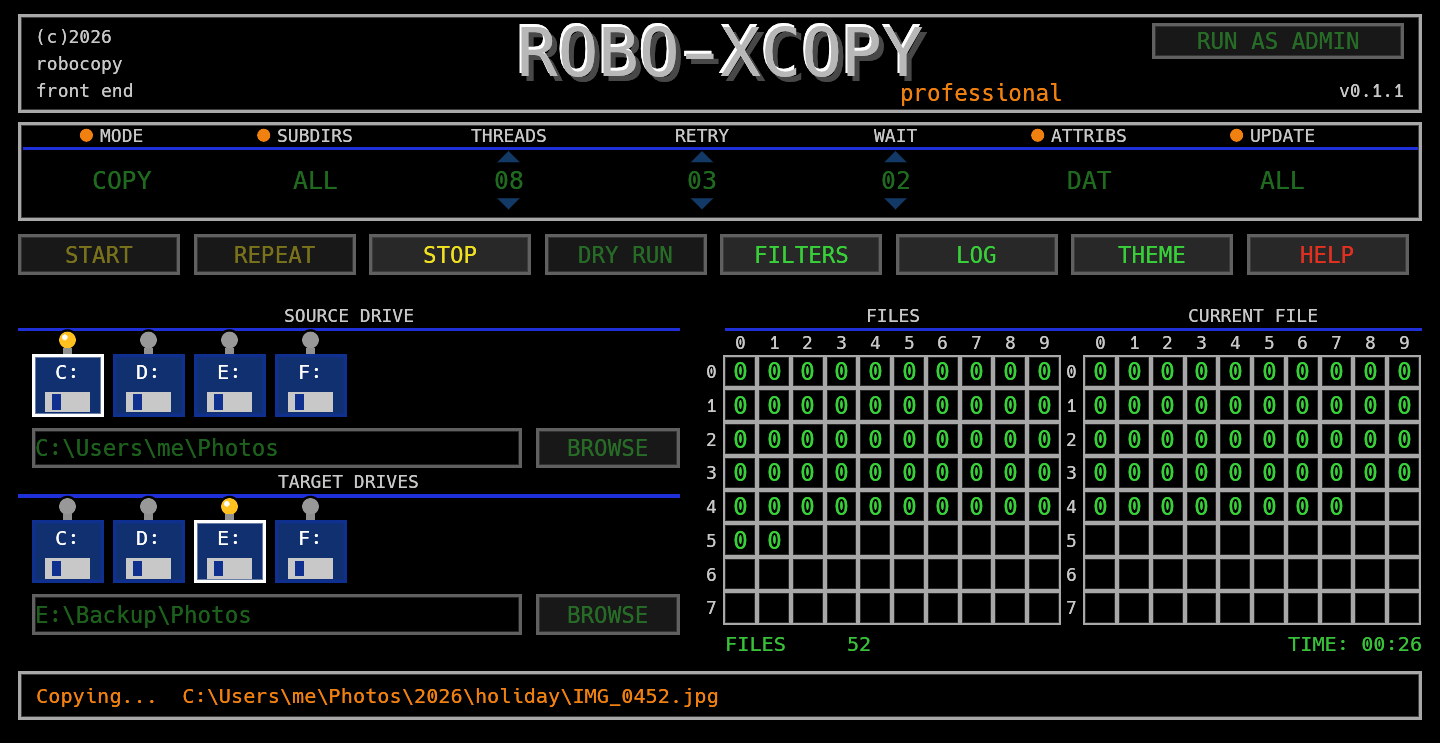
Task: Click the REPEAT button
Action: coord(275,255)
